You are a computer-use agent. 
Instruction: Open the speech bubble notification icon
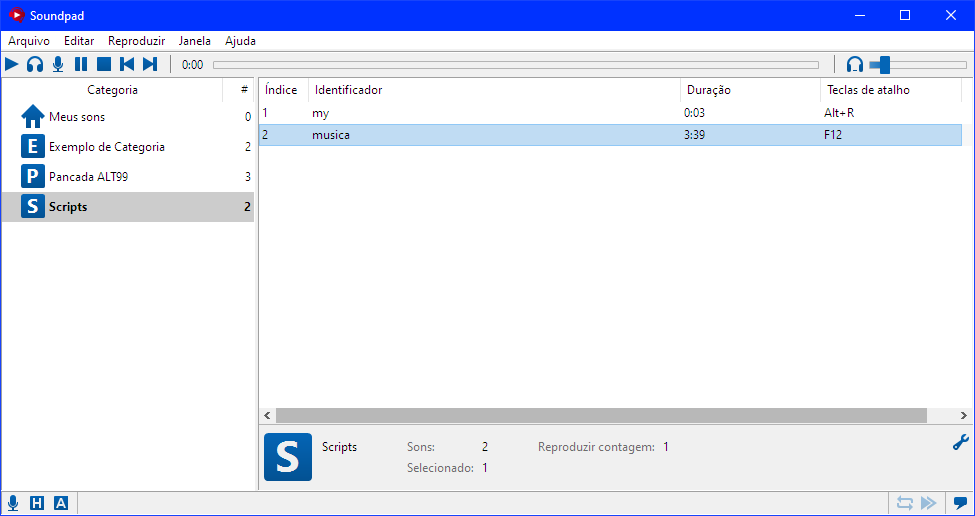(x=960, y=503)
